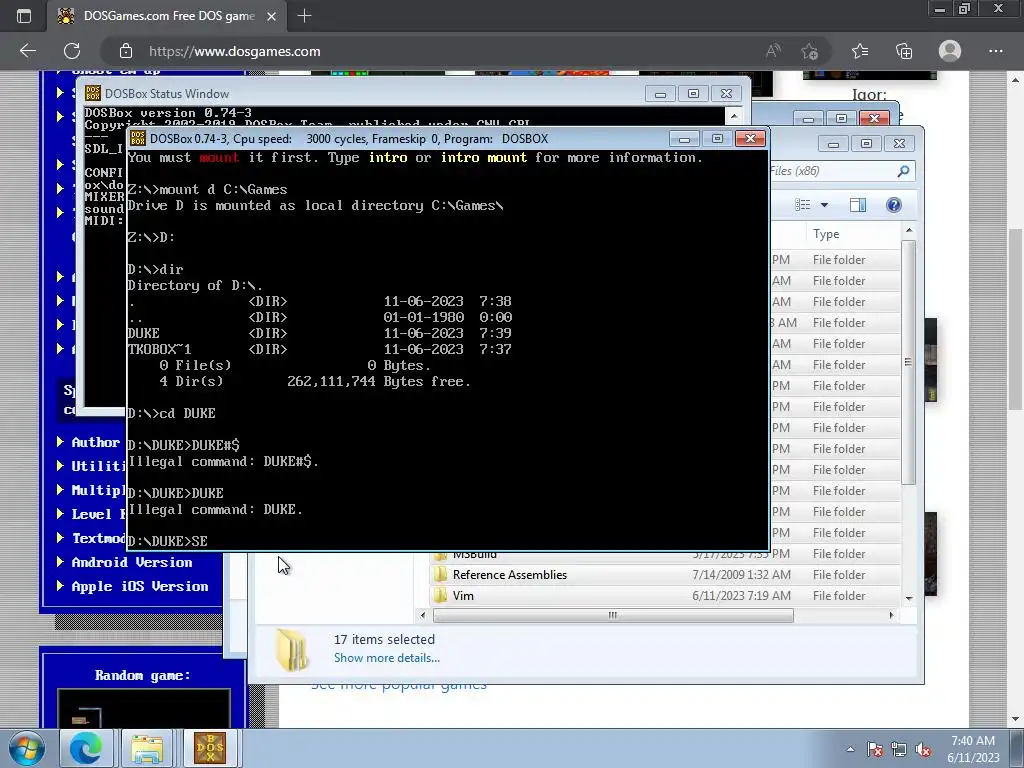Click the browser page scrollbar thumb
The width and height of the screenshot is (1024, 768).
[x=1014, y=320]
